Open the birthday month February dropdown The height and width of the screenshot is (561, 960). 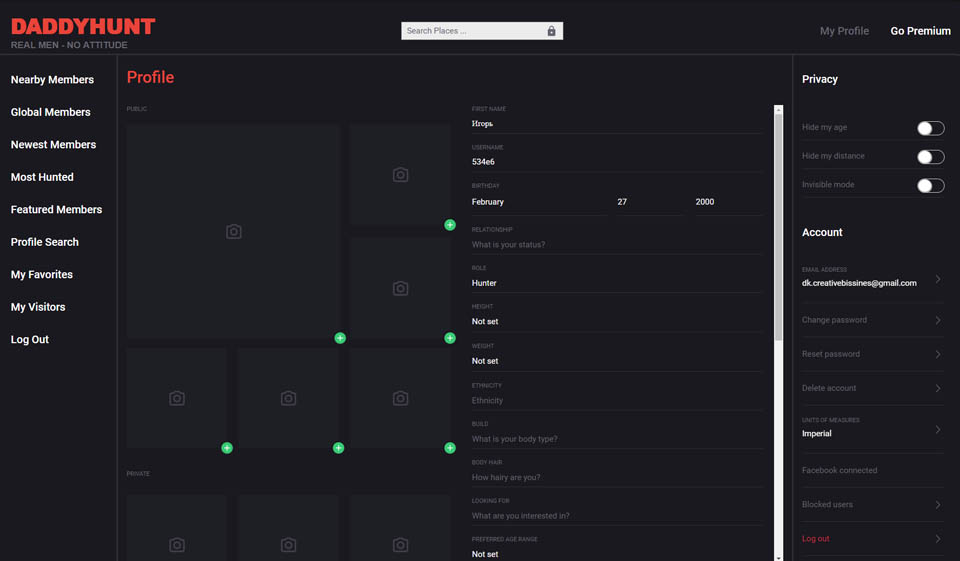538,202
